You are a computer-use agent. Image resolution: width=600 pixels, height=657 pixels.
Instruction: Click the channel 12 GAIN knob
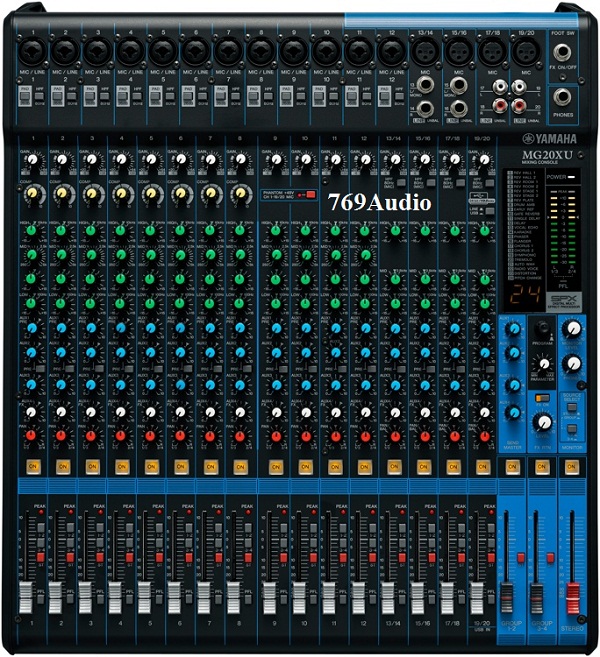point(365,160)
